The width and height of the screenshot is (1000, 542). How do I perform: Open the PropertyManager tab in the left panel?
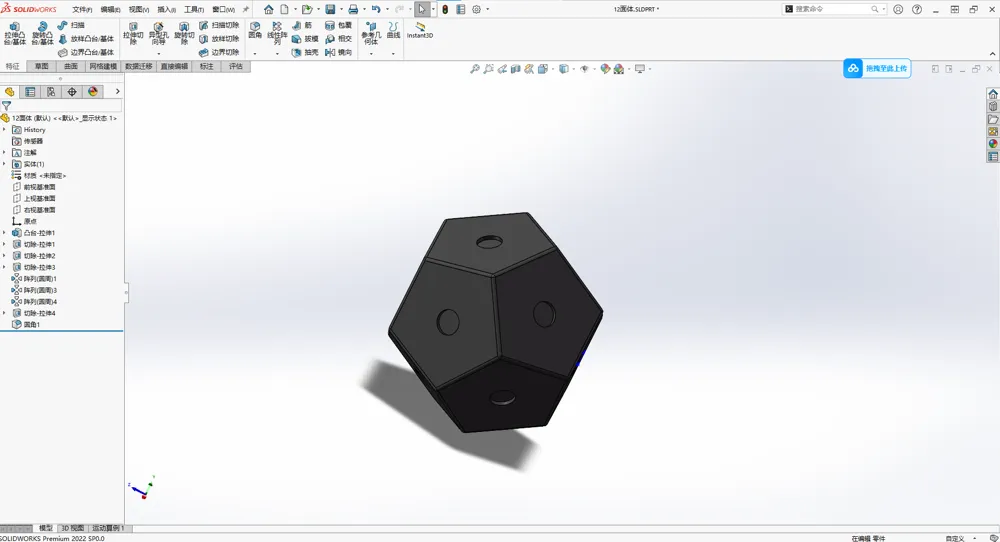30,92
